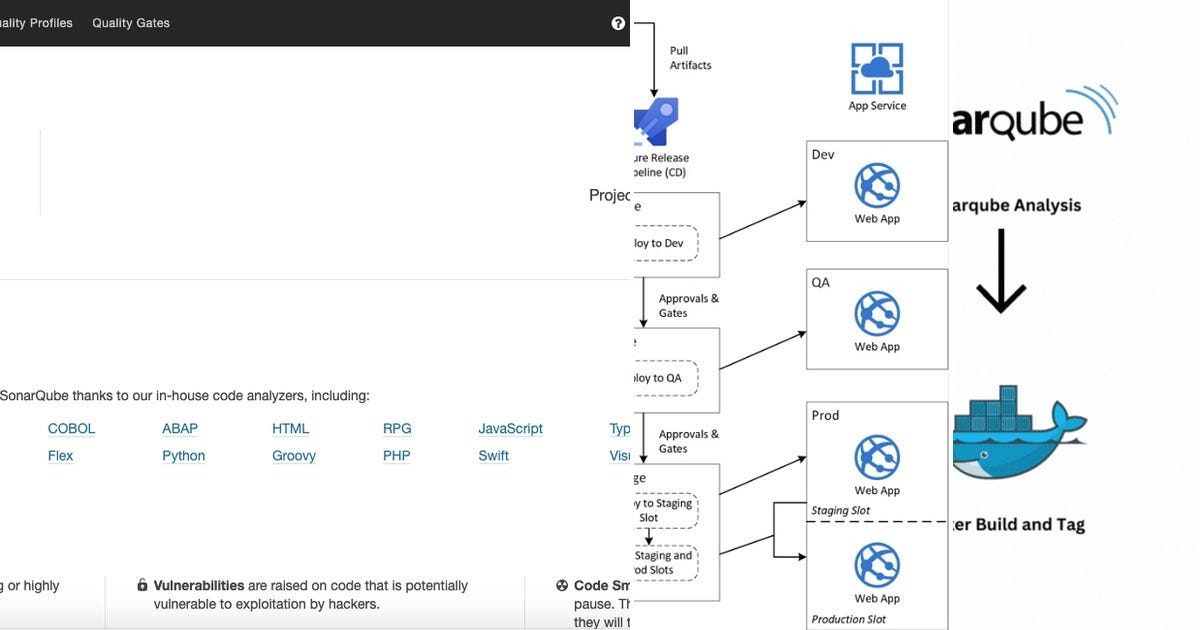Click the 'Sonarqube Analysis' heading text
The height and width of the screenshot is (630, 1200).
point(1016,205)
